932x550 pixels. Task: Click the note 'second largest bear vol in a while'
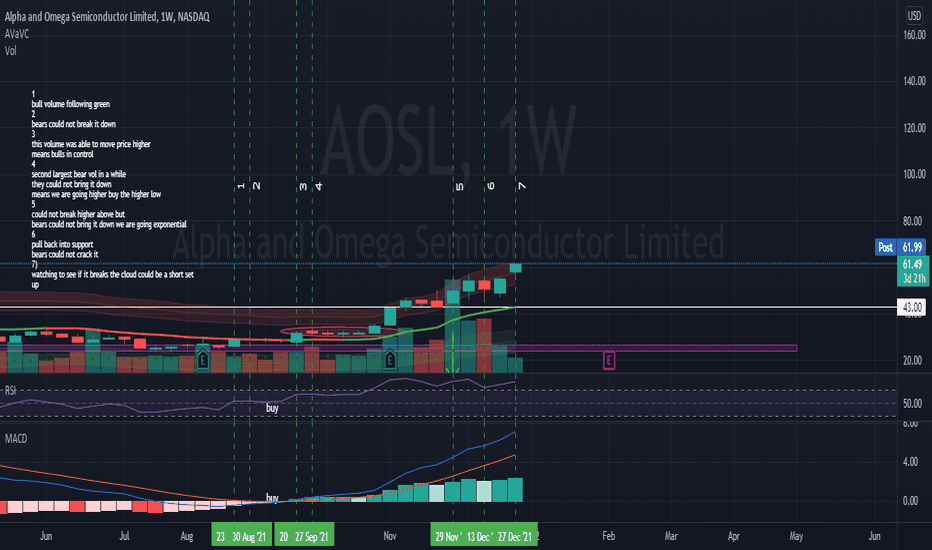pos(78,174)
